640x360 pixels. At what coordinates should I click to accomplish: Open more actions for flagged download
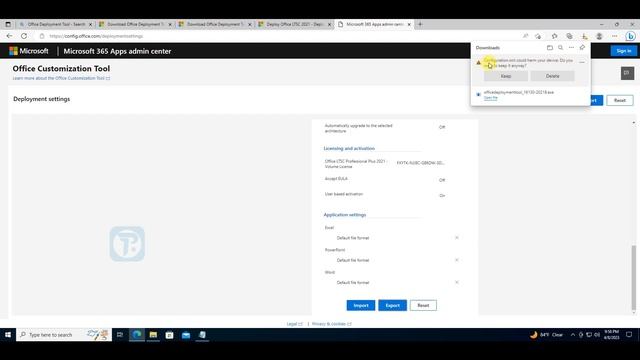pos(582,62)
